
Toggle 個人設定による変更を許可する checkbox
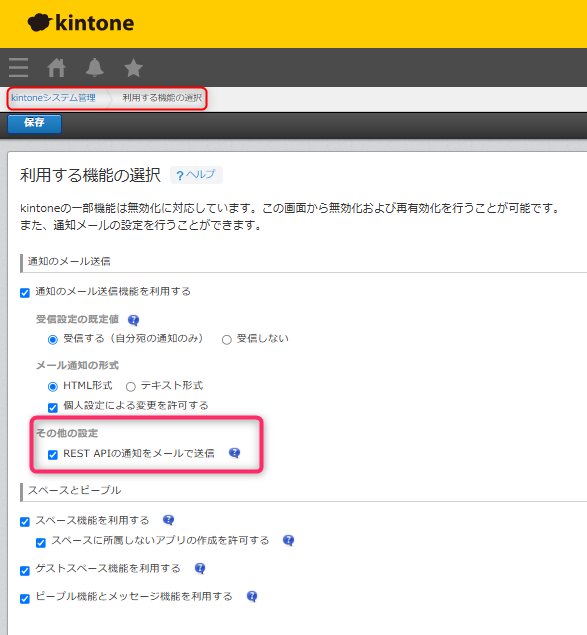point(53,407)
